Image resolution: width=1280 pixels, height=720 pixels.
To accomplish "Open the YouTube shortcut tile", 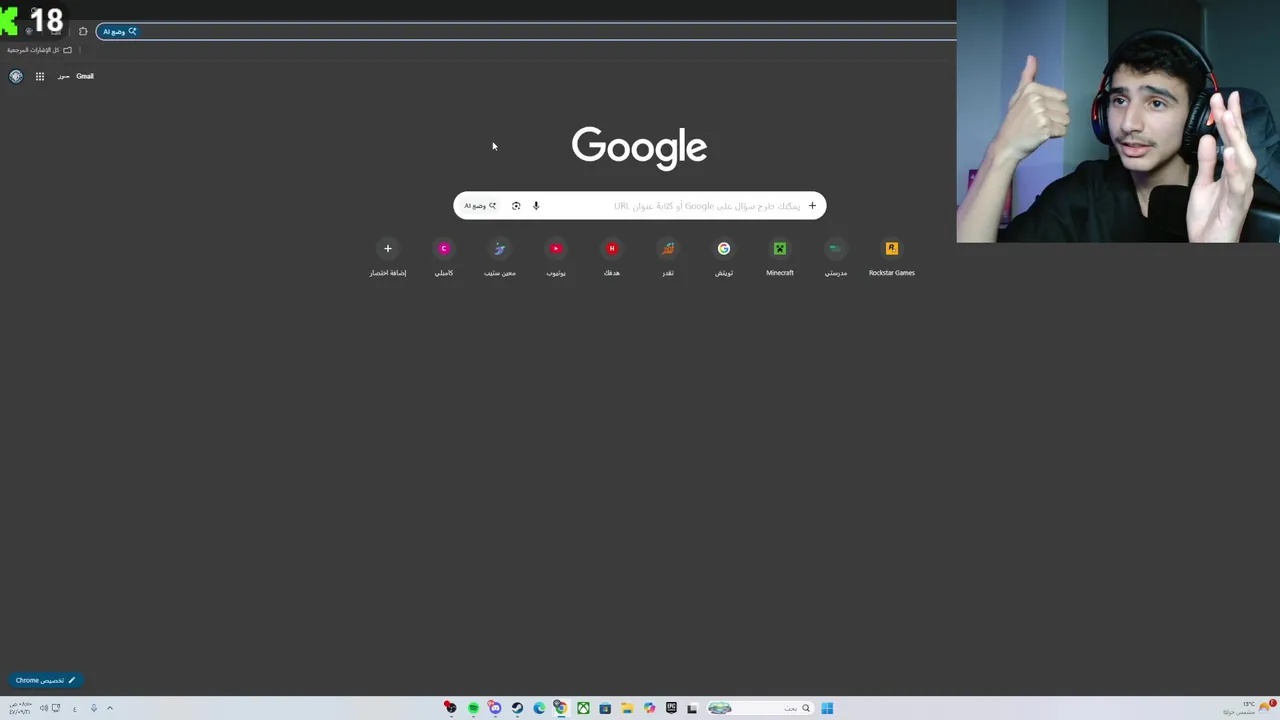I will click(556, 257).
